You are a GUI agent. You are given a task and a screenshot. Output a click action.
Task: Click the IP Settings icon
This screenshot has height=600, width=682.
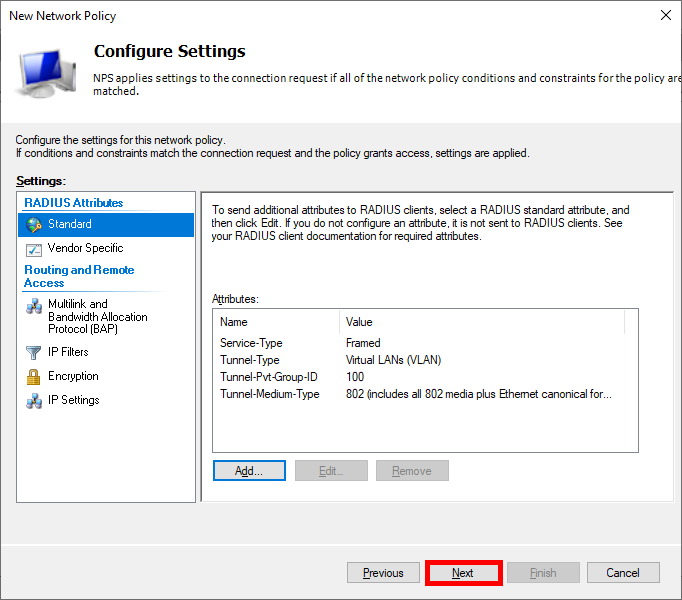pos(33,401)
